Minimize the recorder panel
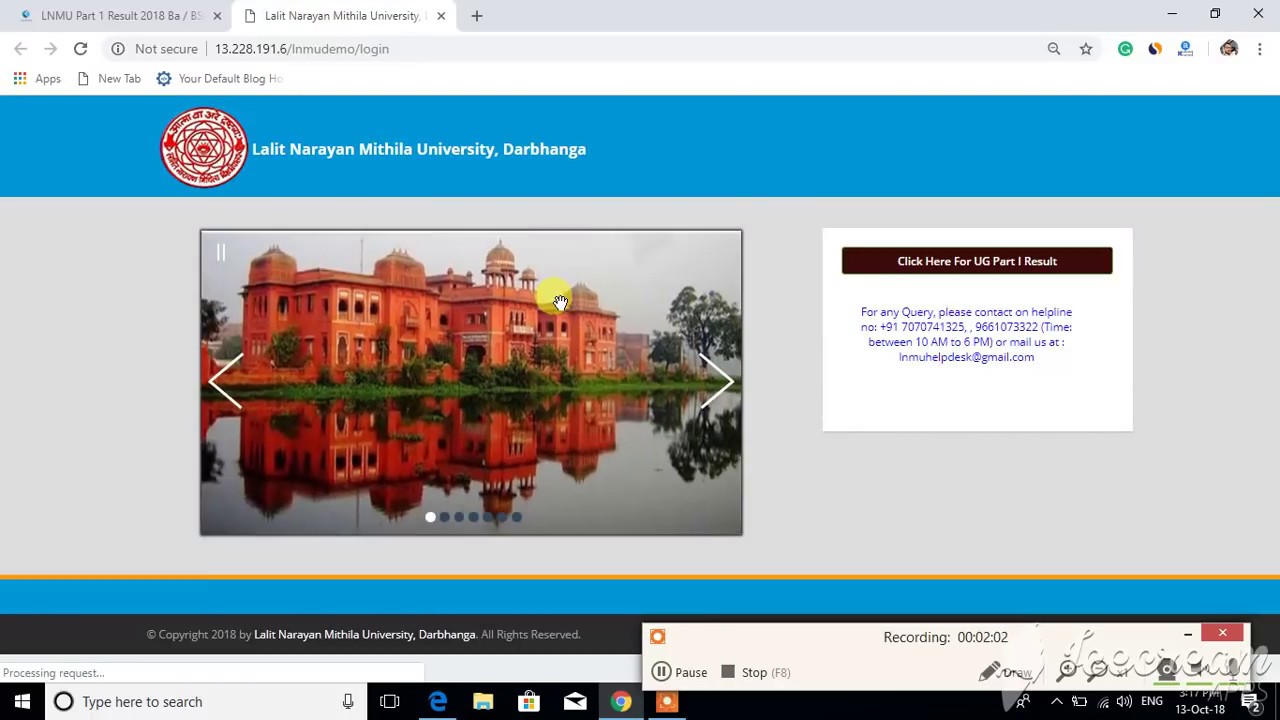 point(1188,633)
